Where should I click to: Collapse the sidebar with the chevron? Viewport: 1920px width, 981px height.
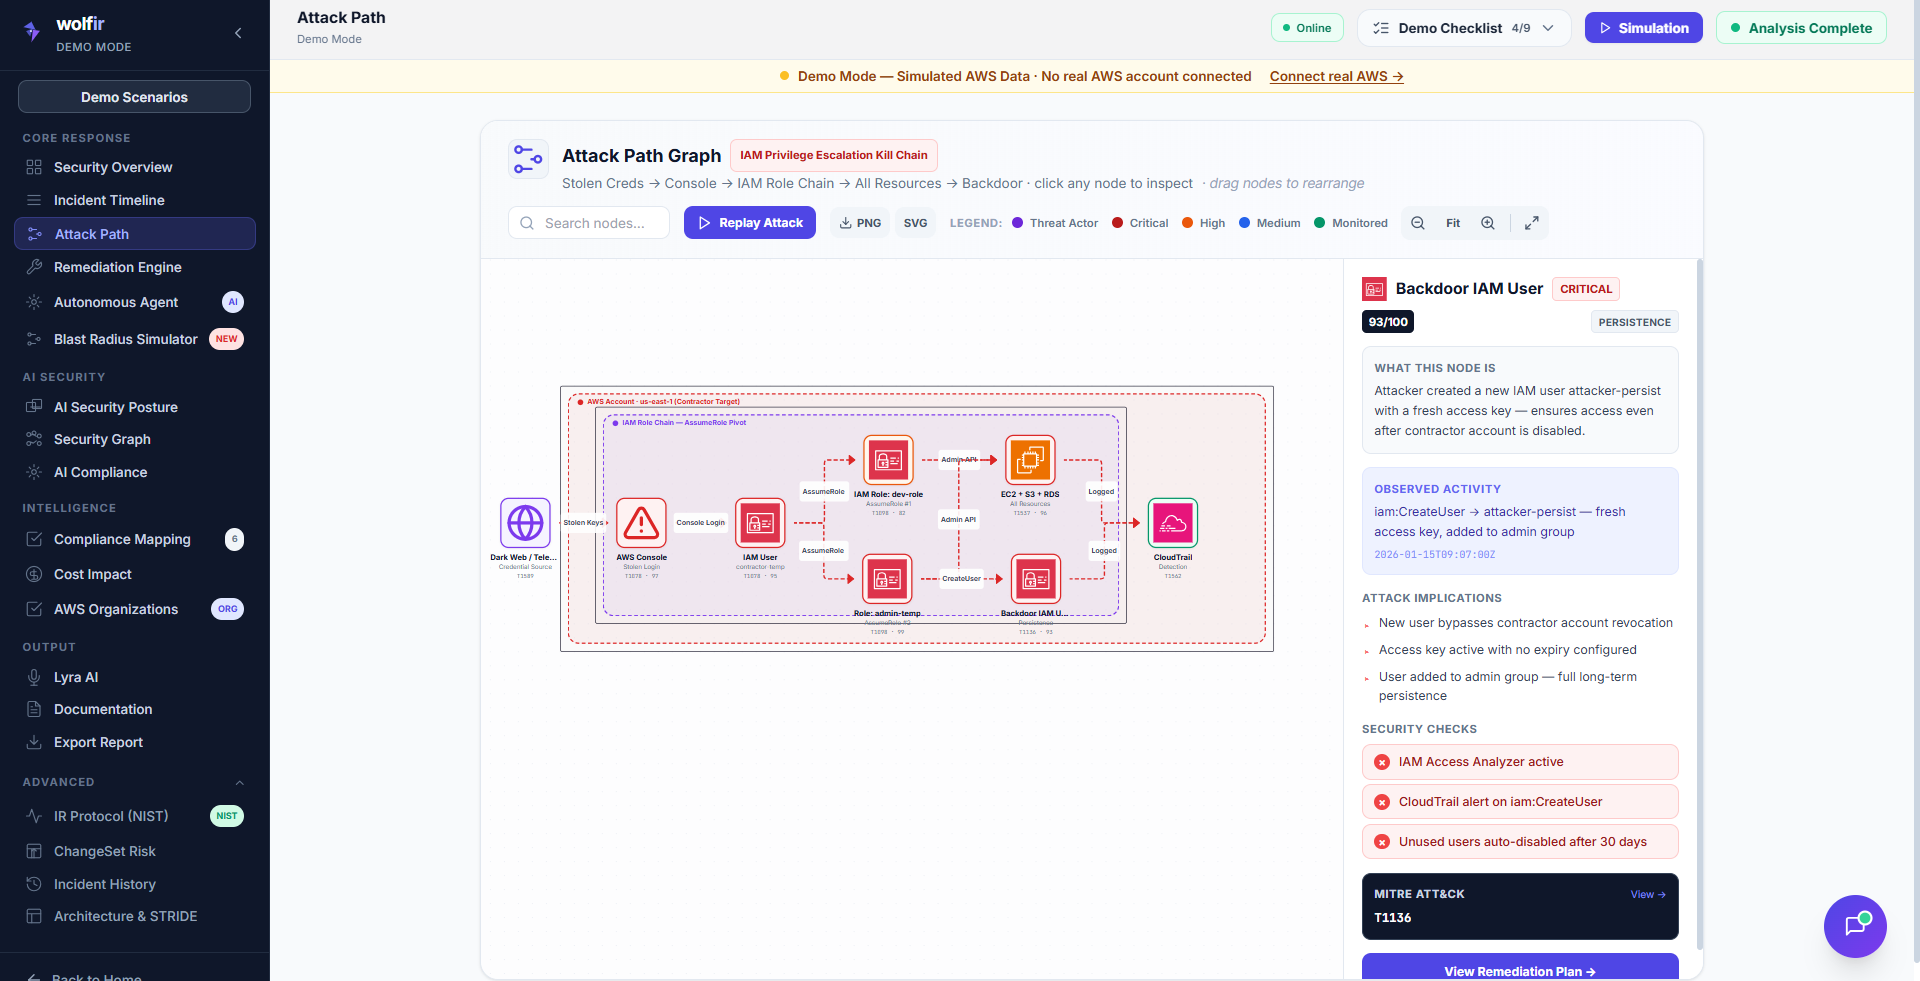click(238, 33)
